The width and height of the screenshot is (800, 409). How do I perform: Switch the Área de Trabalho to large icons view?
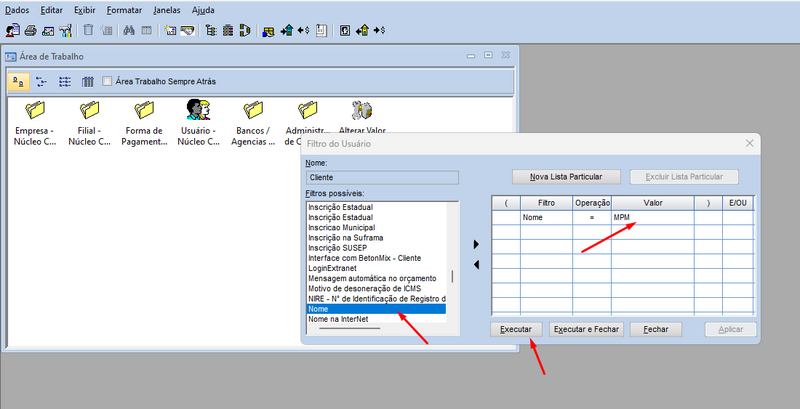point(18,82)
